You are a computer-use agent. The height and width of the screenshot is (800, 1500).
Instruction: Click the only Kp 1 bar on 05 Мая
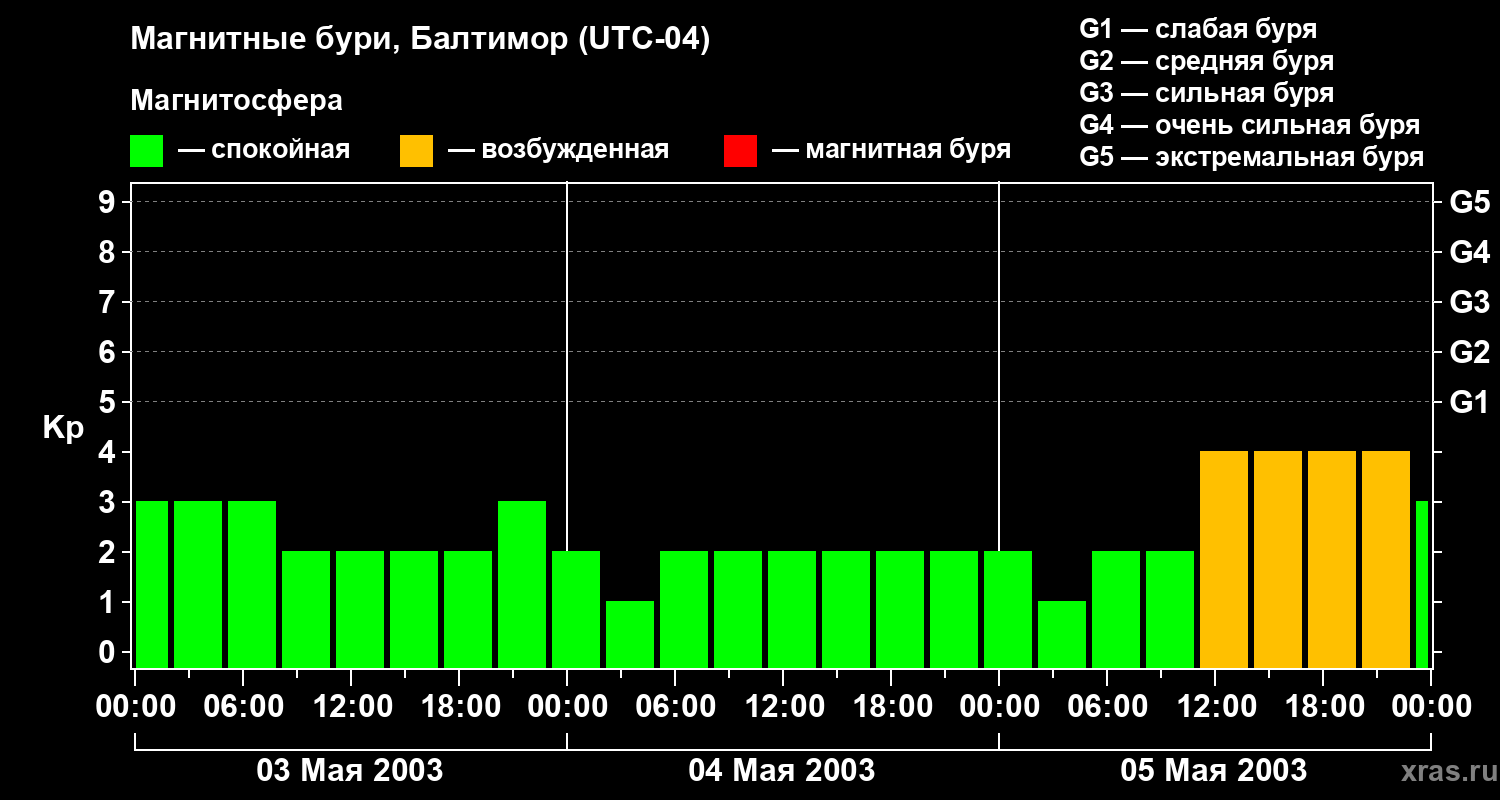pyautogui.click(x=1062, y=634)
